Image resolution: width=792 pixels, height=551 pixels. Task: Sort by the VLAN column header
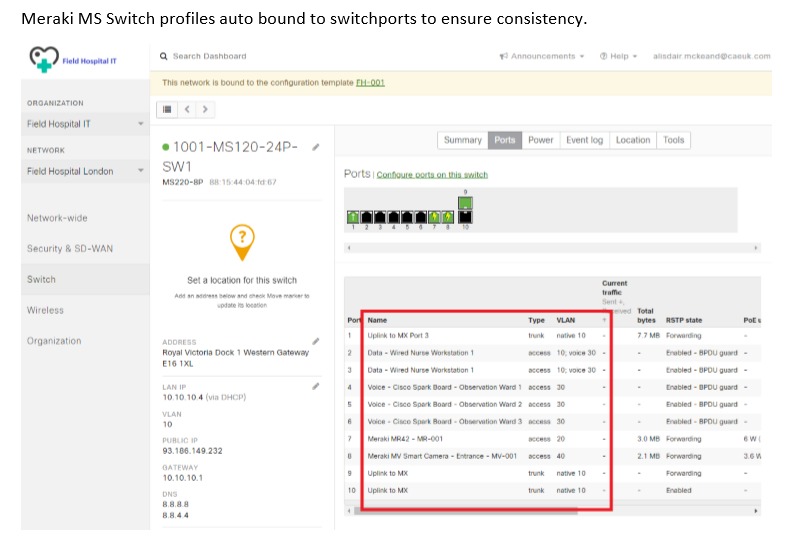566,320
